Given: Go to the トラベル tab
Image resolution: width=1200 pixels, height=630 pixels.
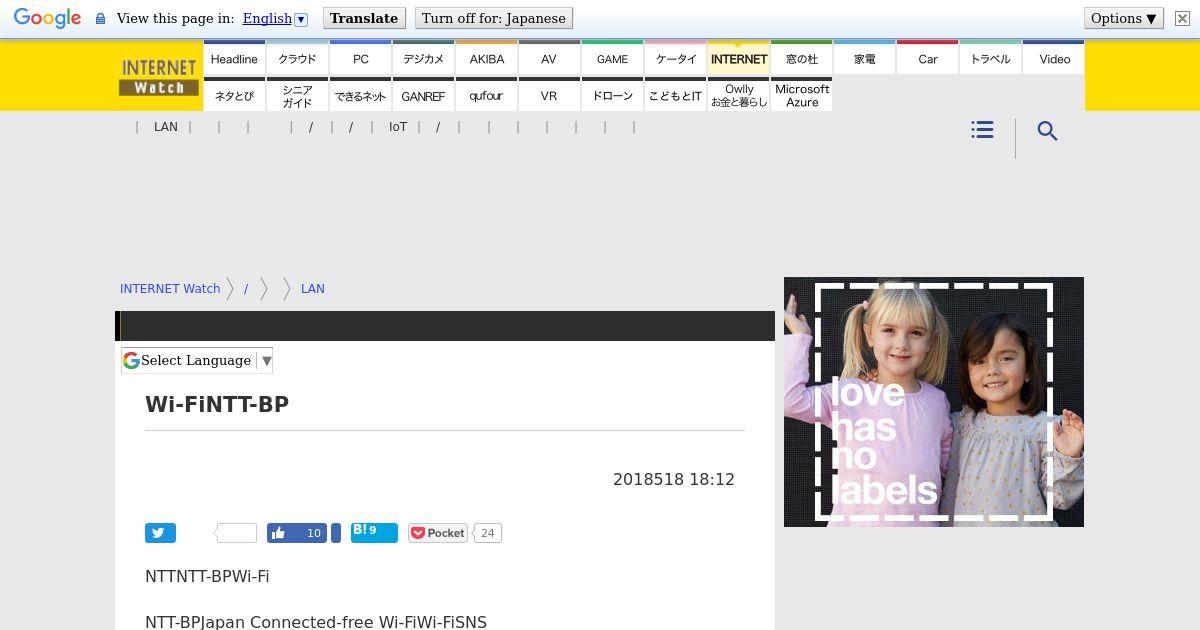Looking at the screenshot, I should (x=990, y=58).
